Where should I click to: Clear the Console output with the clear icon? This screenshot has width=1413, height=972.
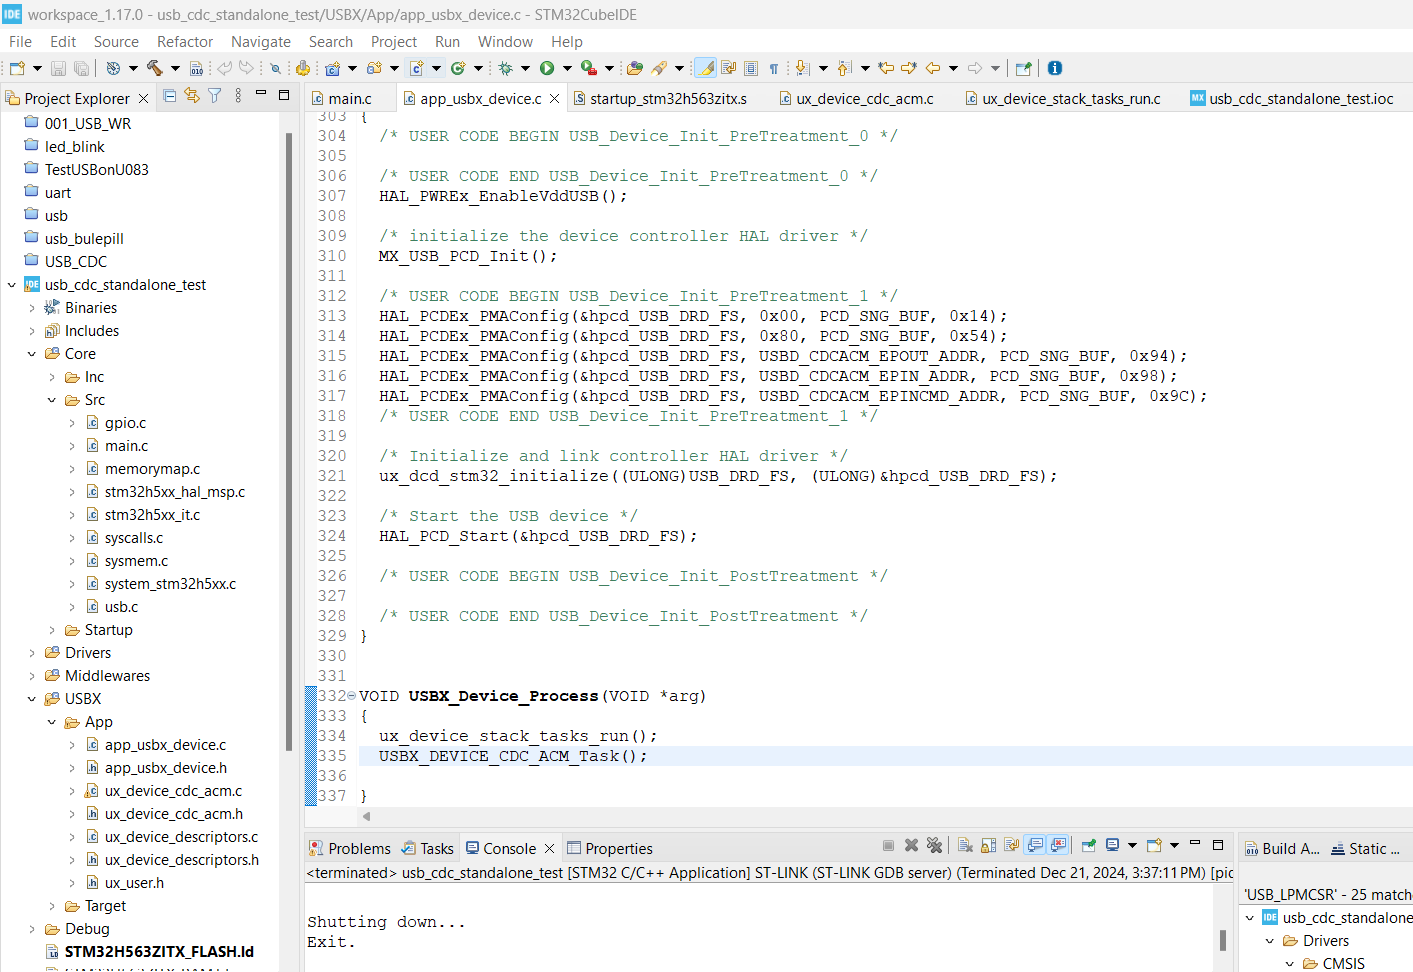point(965,845)
